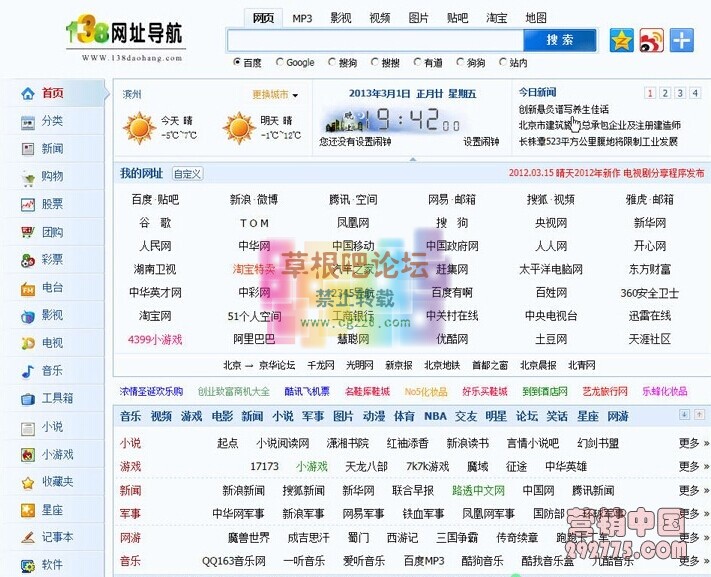711x577 pixels.
Task: Switch to the MP3 search tab
Action: [x=302, y=18]
